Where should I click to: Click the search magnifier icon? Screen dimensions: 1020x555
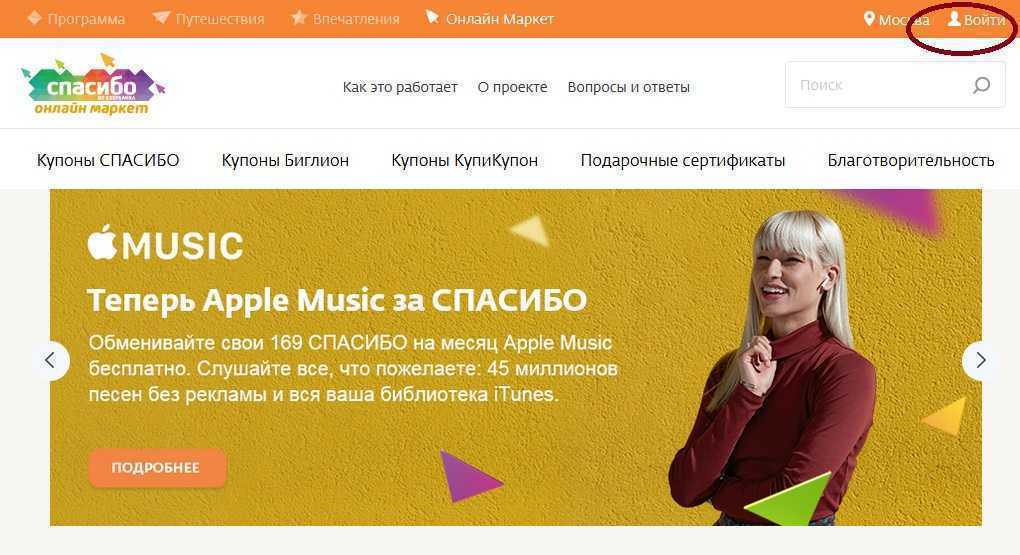[x=981, y=85]
